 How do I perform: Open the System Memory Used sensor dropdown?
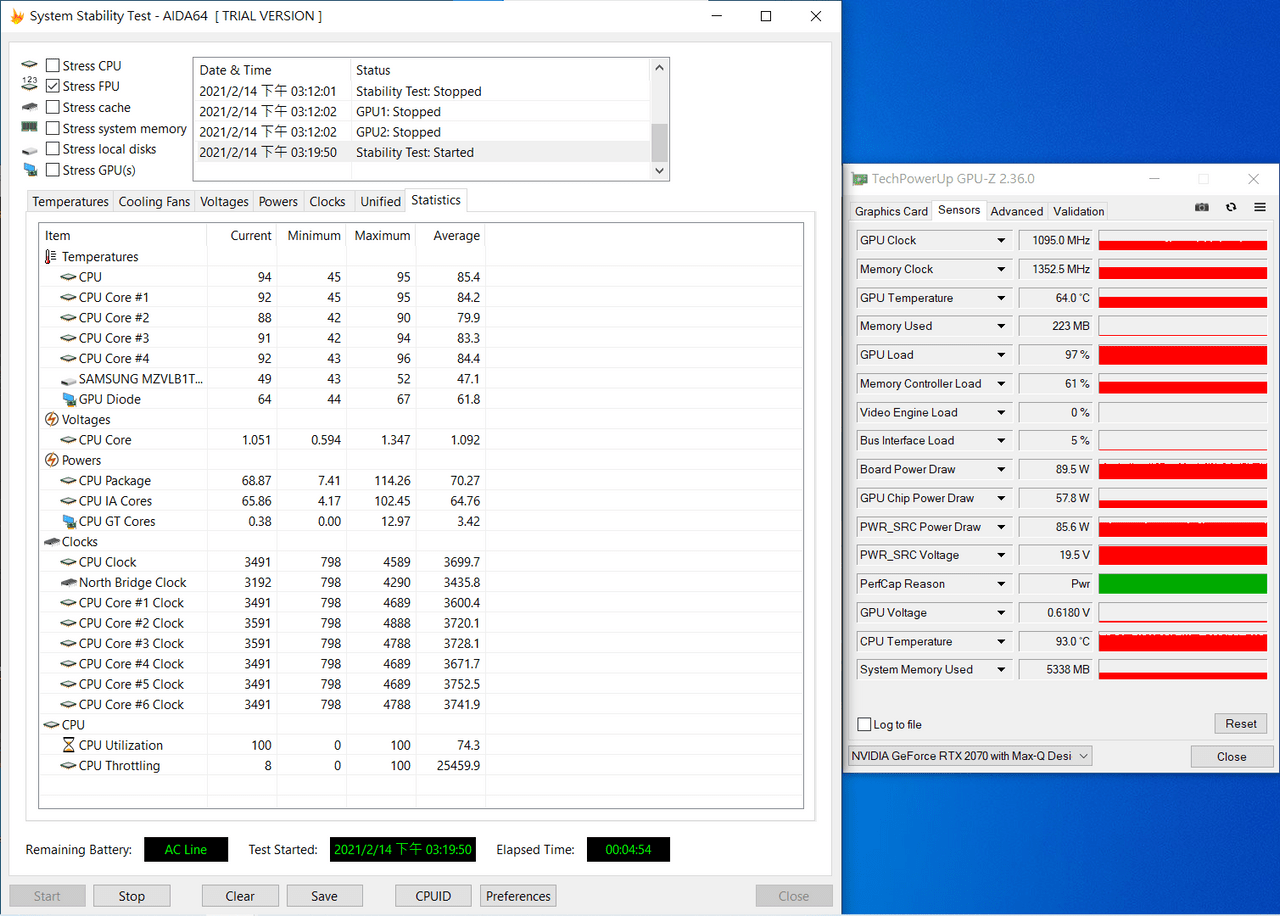click(x=1001, y=670)
